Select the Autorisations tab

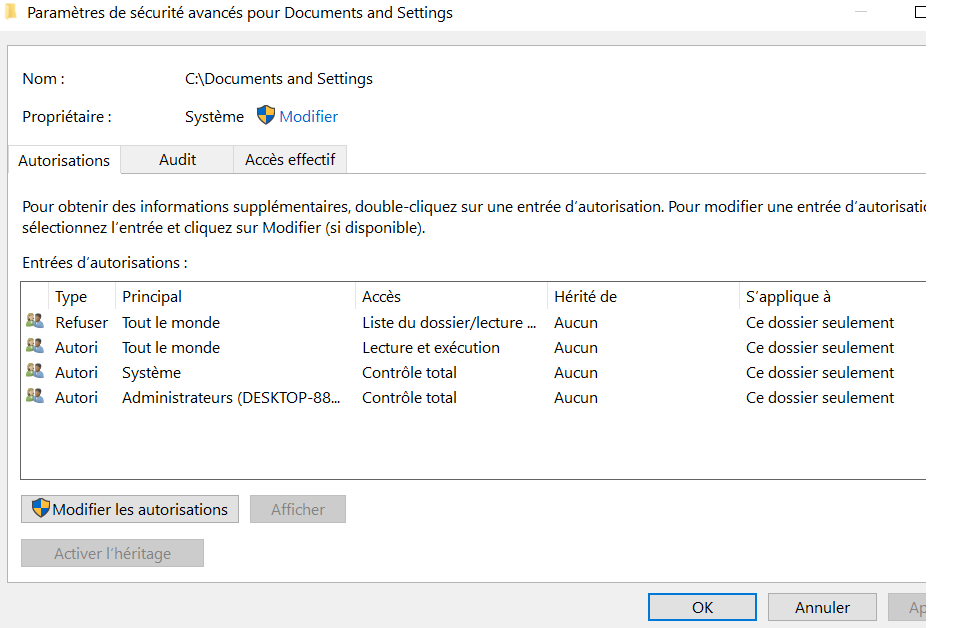[x=64, y=160]
